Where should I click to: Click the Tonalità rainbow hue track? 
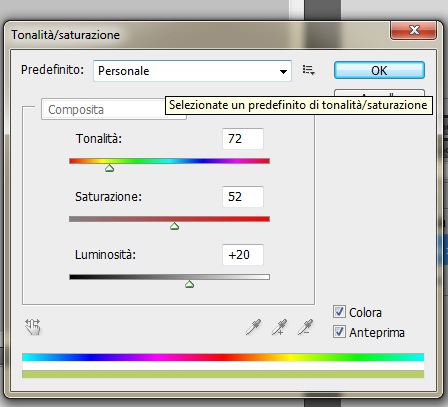click(169, 161)
